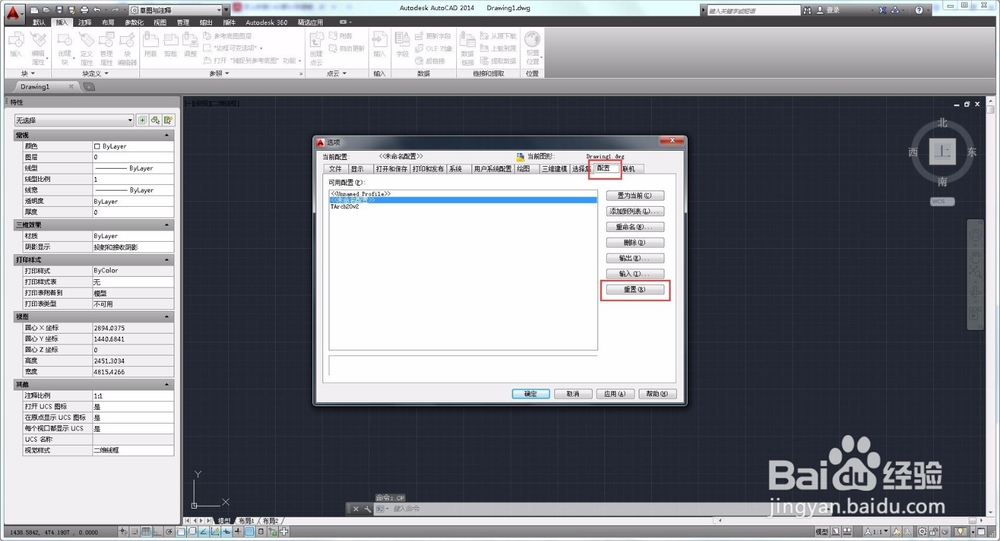Click the Plot/Print icon in quick access toolbar

(x=84, y=10)
